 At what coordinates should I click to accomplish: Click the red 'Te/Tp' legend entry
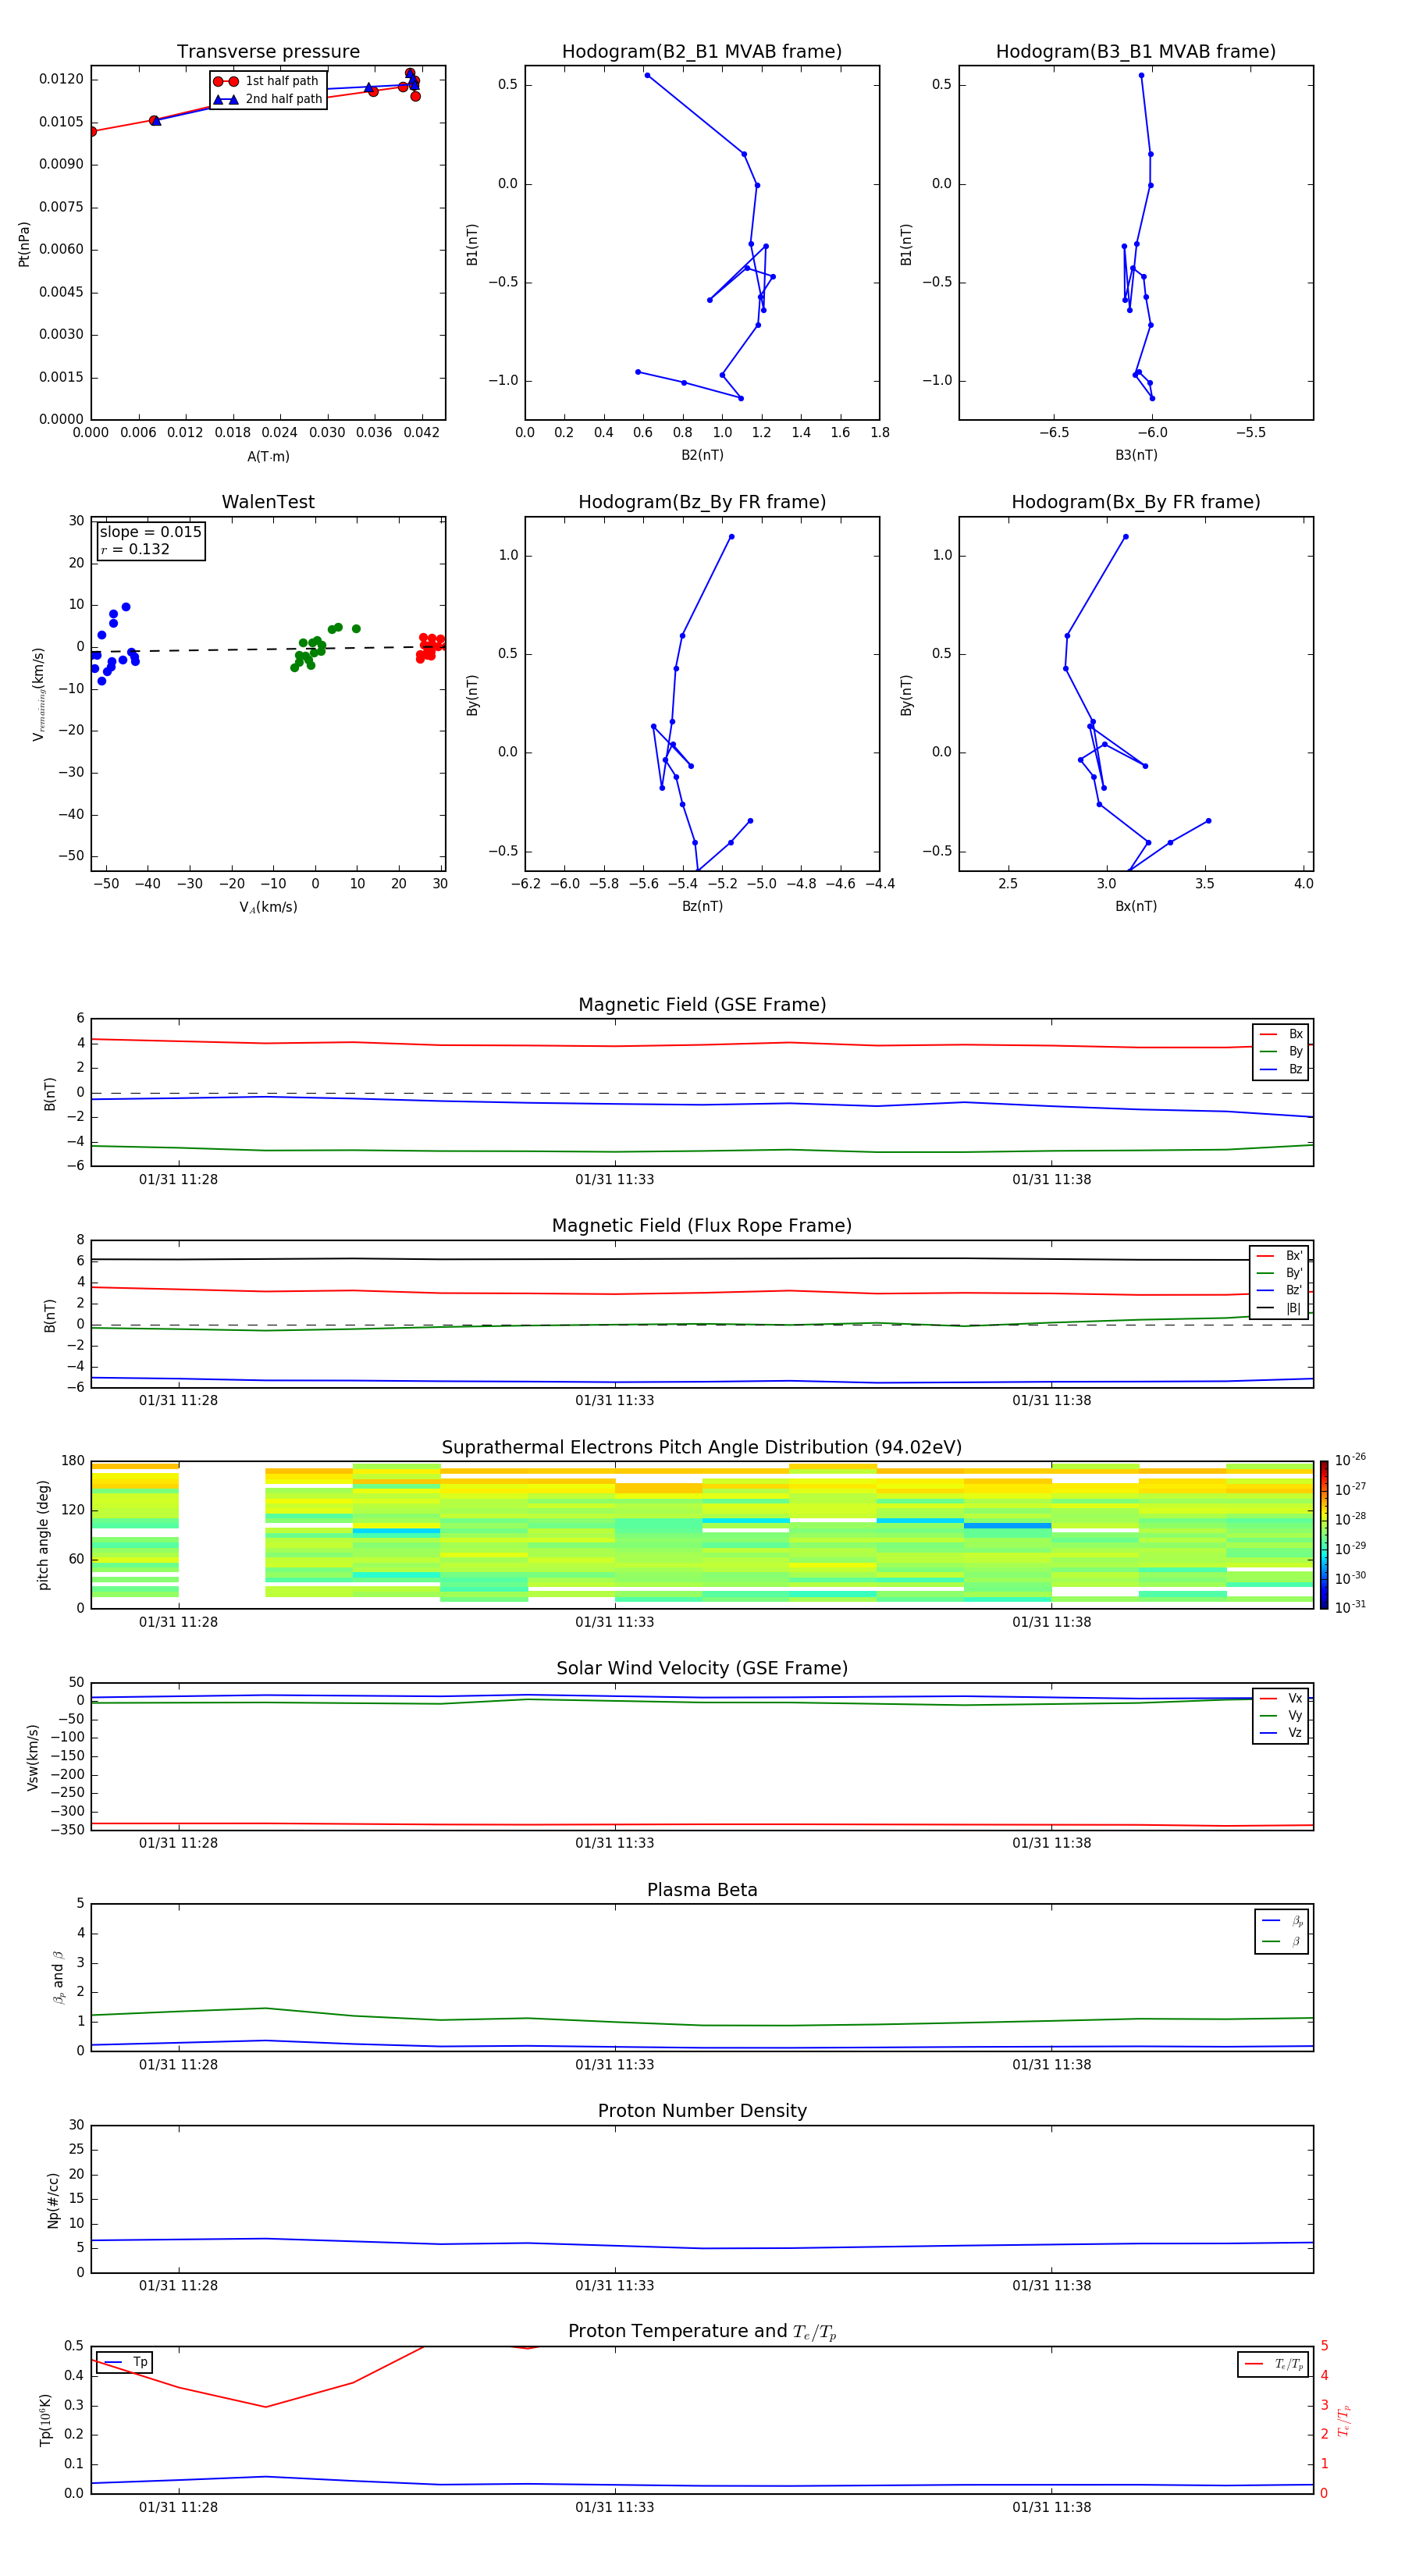1273,2365
